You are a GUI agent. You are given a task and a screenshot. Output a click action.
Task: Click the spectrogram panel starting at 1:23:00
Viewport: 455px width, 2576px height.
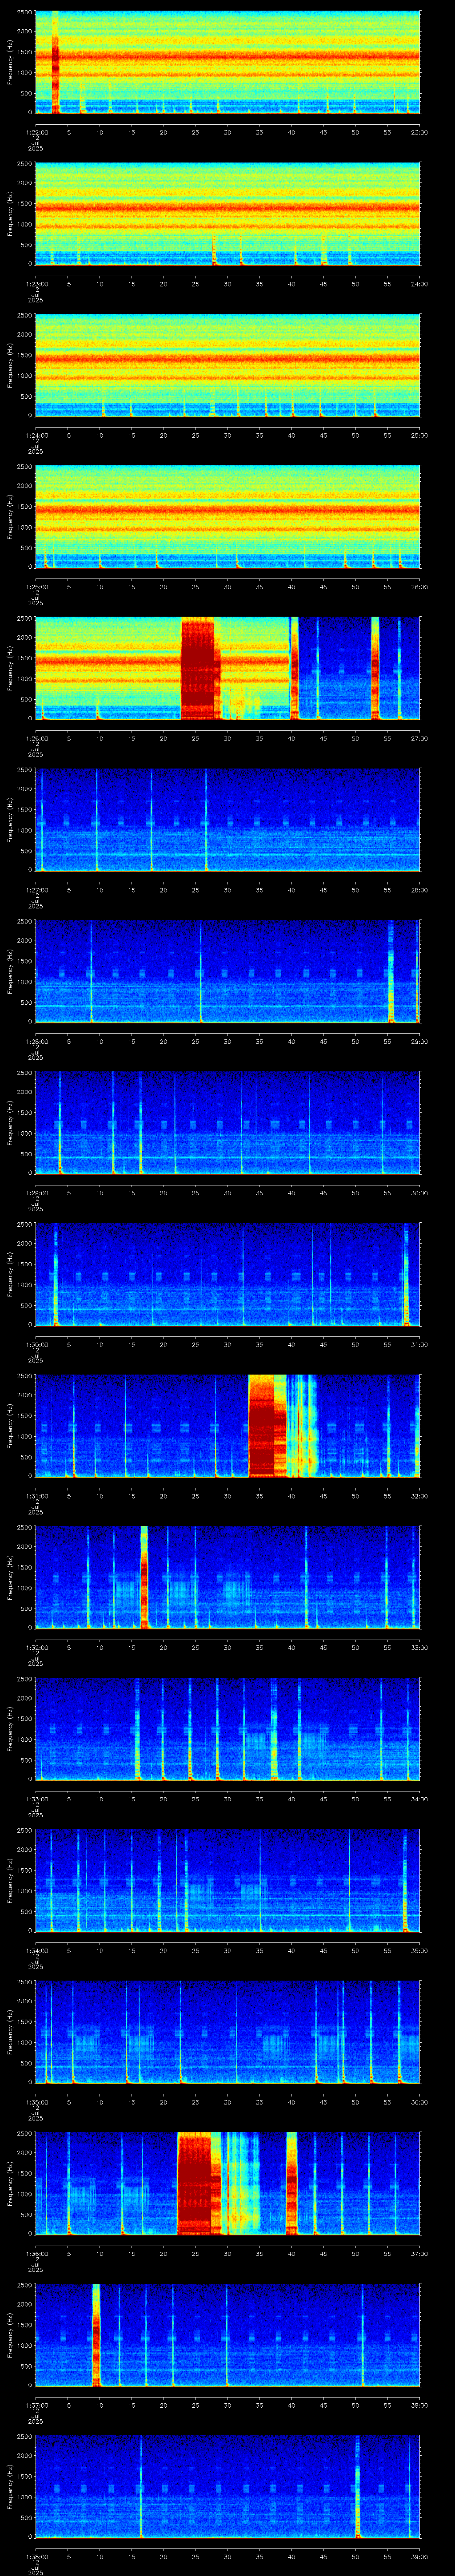227,214
